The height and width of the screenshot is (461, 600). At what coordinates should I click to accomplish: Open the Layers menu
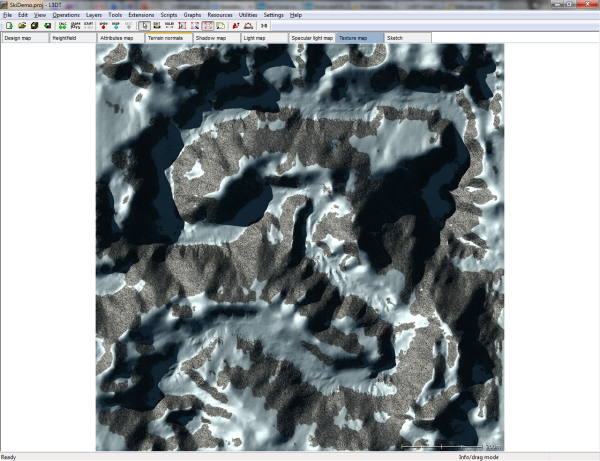pyautogui.click(x=94, y=16)
